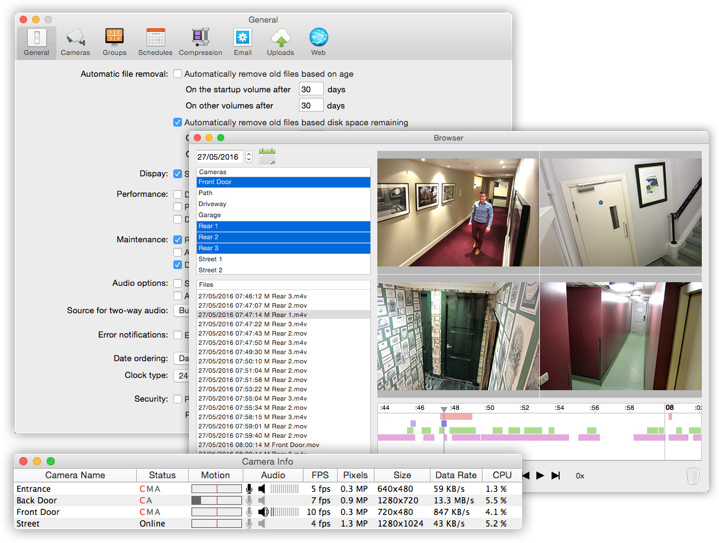Click the calendar icon beside the date
The image size is (719, 543).
268,156
